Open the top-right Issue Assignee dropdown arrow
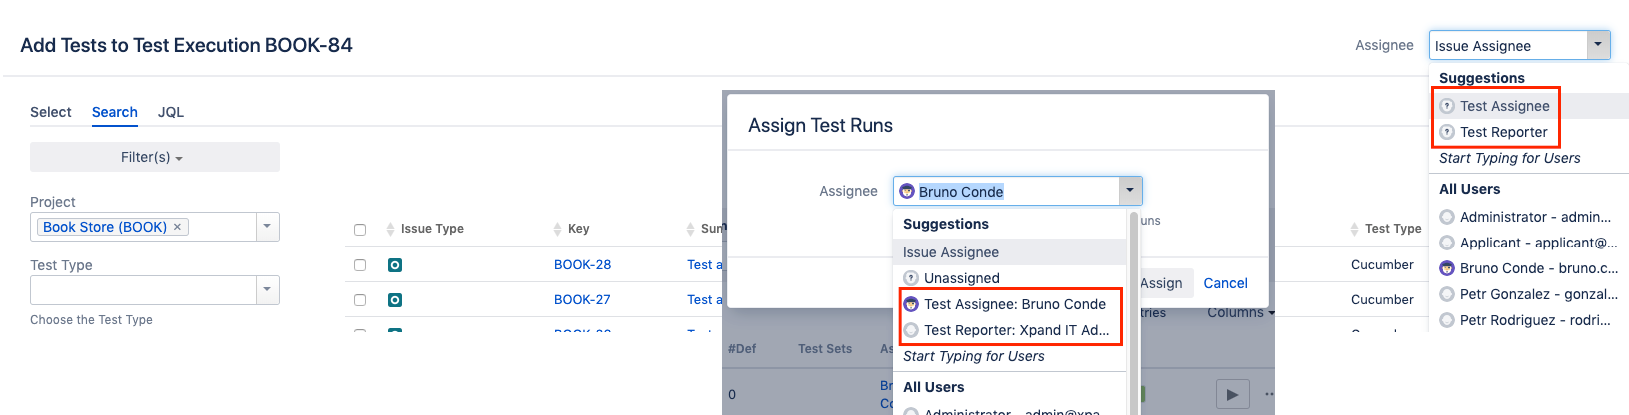This screenshot has width=1629, height=415. pos(1598,45)
